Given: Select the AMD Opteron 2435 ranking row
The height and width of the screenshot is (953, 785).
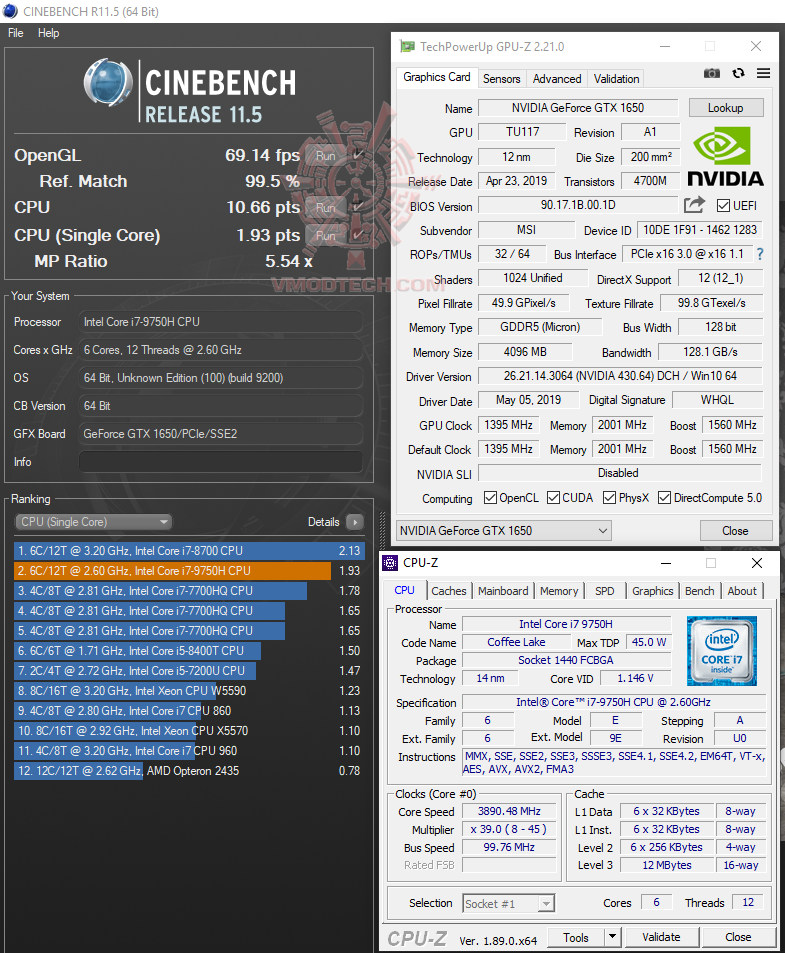Looking at the screenshot, I should point(189,771).
